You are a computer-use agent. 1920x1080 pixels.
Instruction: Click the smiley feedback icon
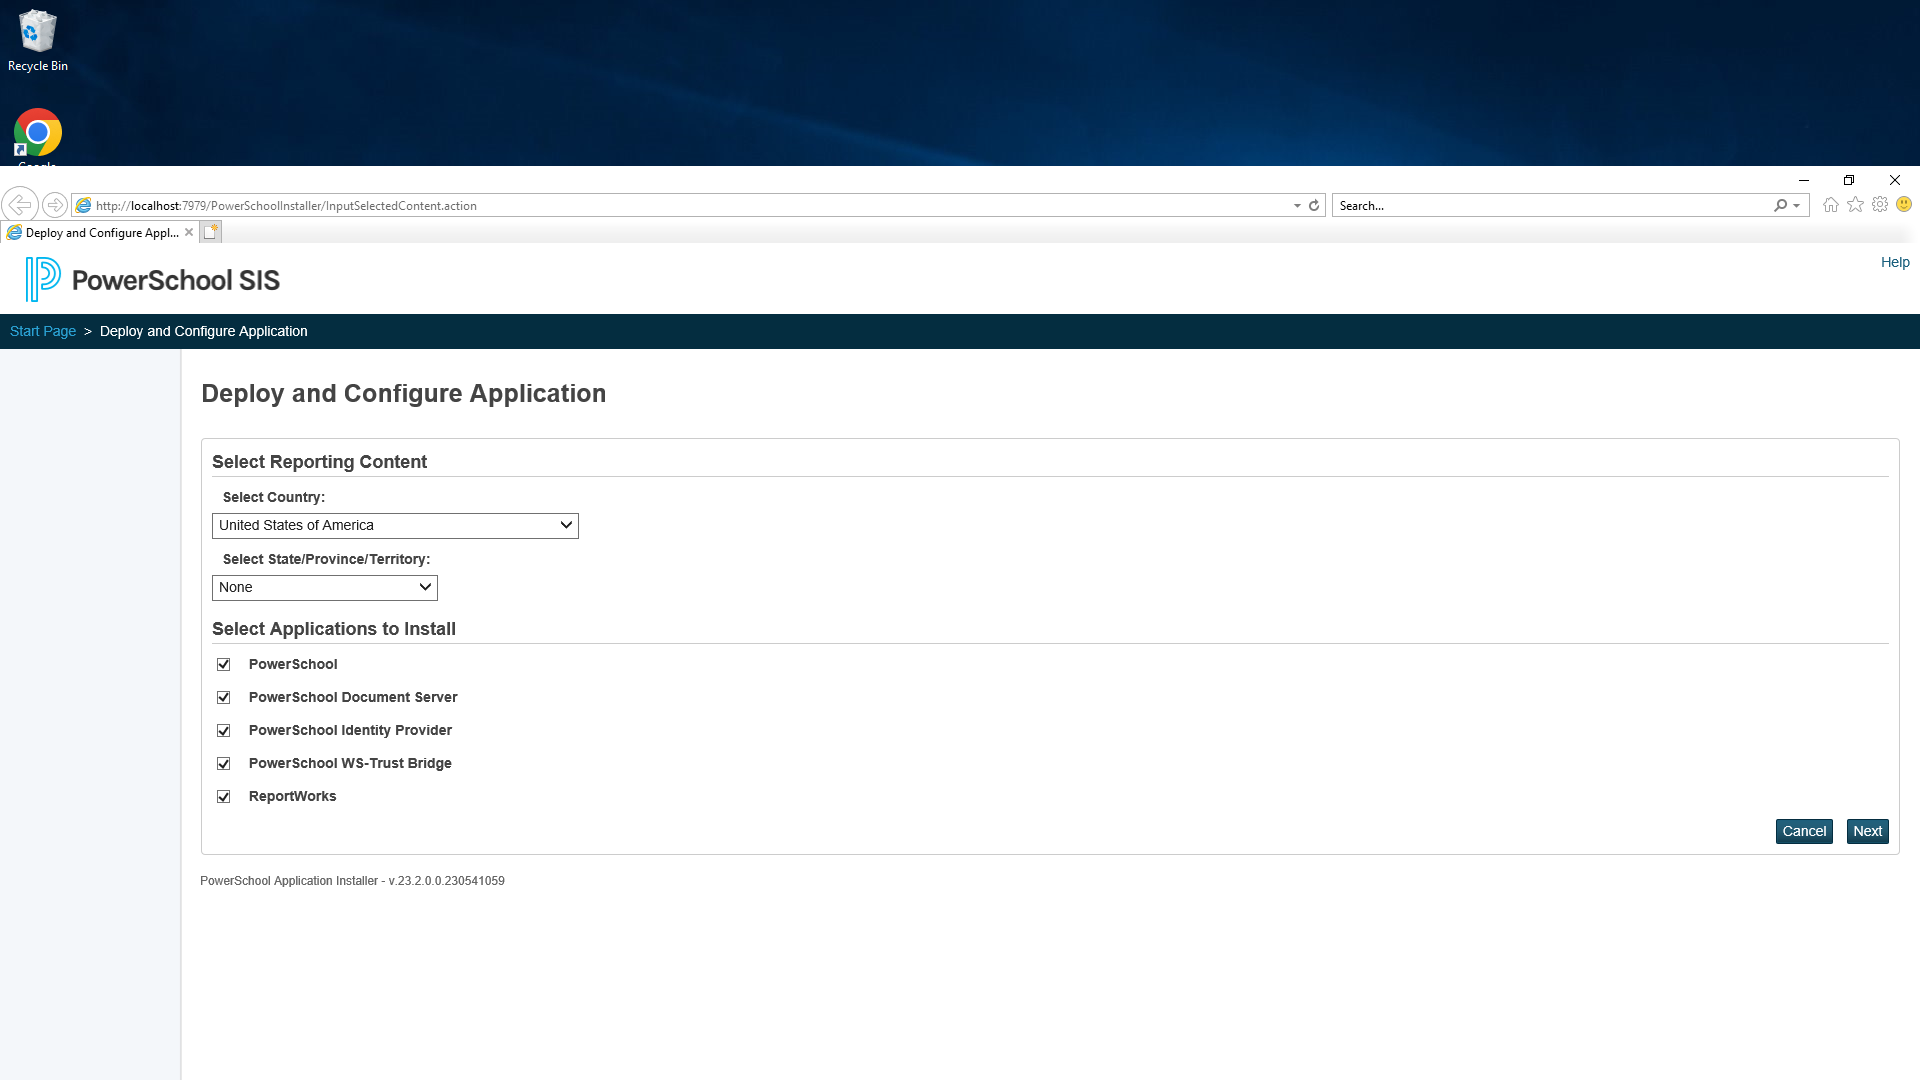point(1904,204)
